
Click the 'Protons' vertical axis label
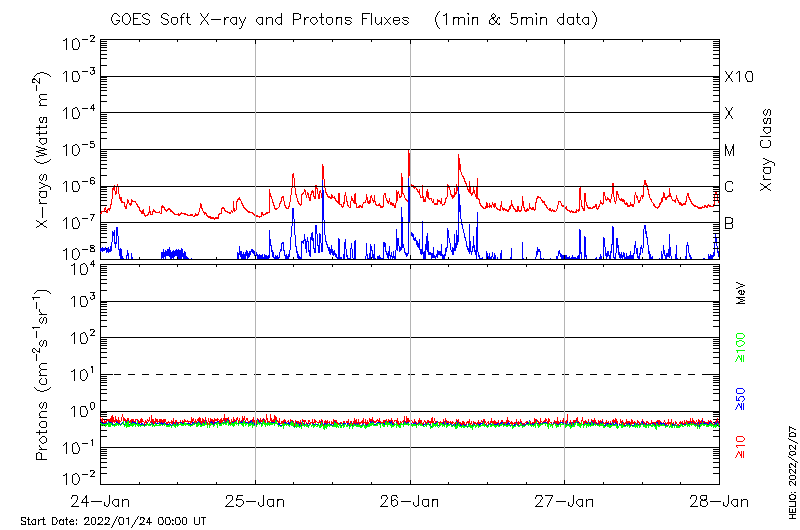click(x=44, y=377)
